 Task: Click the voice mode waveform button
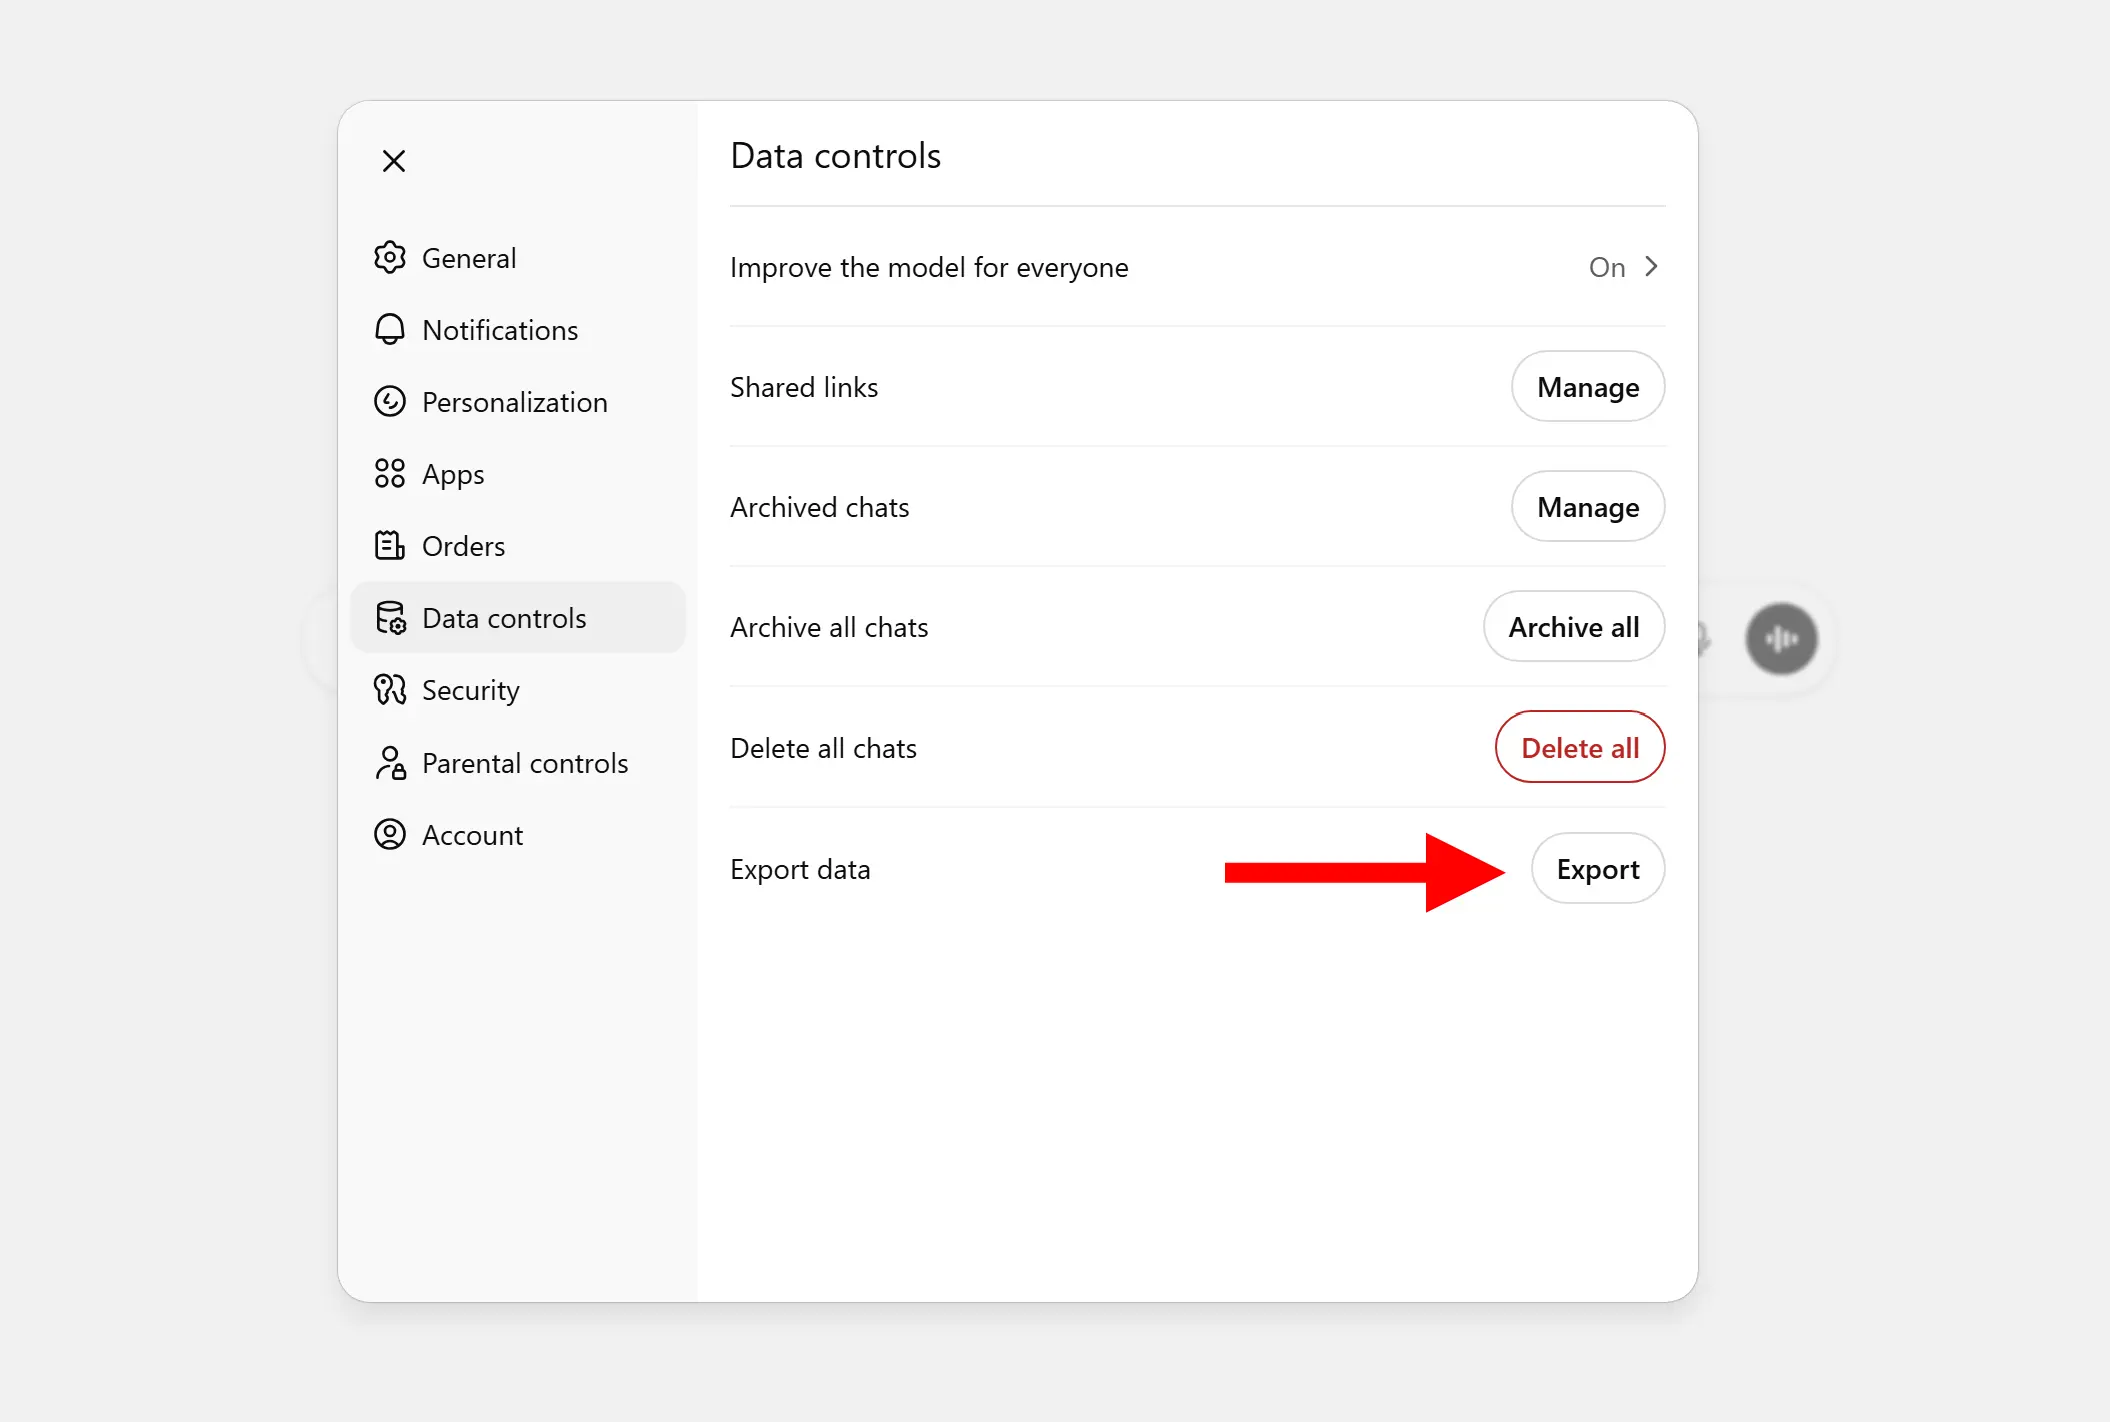[x=1781, y=639]
